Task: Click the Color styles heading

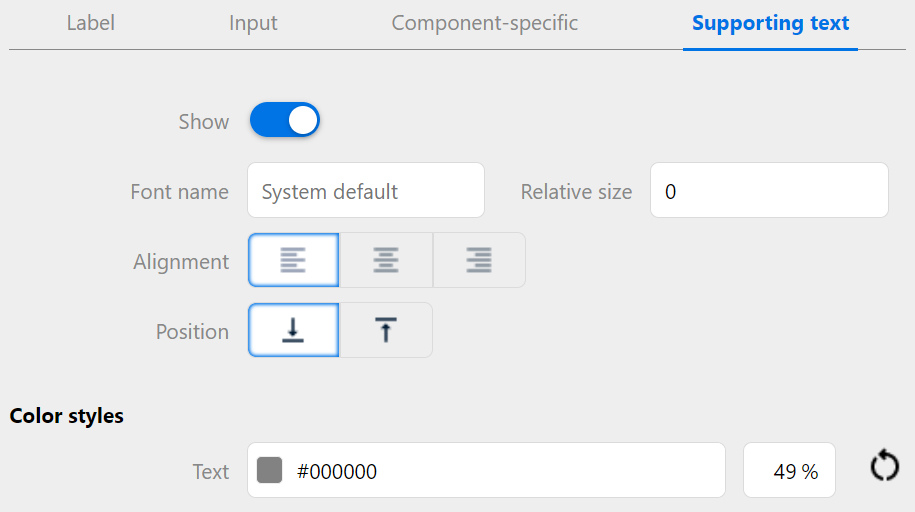Action: click(x=67, y=416)
